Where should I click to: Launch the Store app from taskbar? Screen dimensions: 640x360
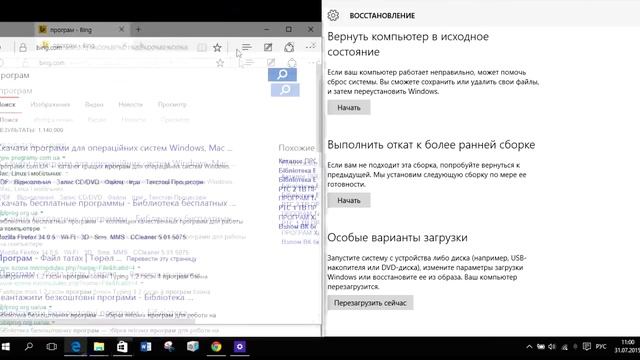coord(122,347)
